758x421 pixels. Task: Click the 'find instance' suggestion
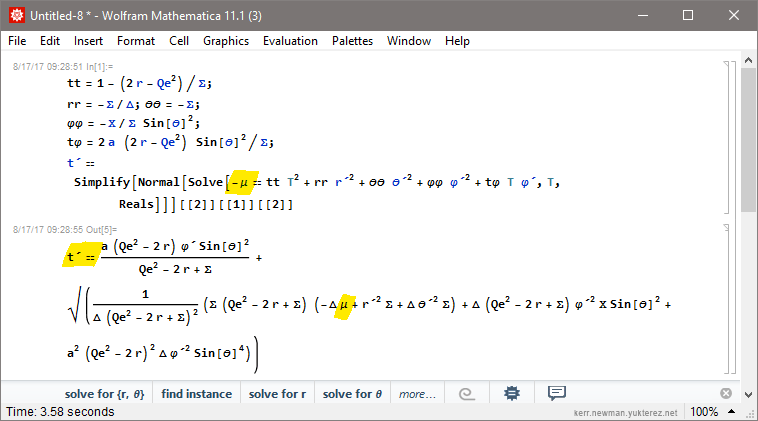[x=197, y=394]
